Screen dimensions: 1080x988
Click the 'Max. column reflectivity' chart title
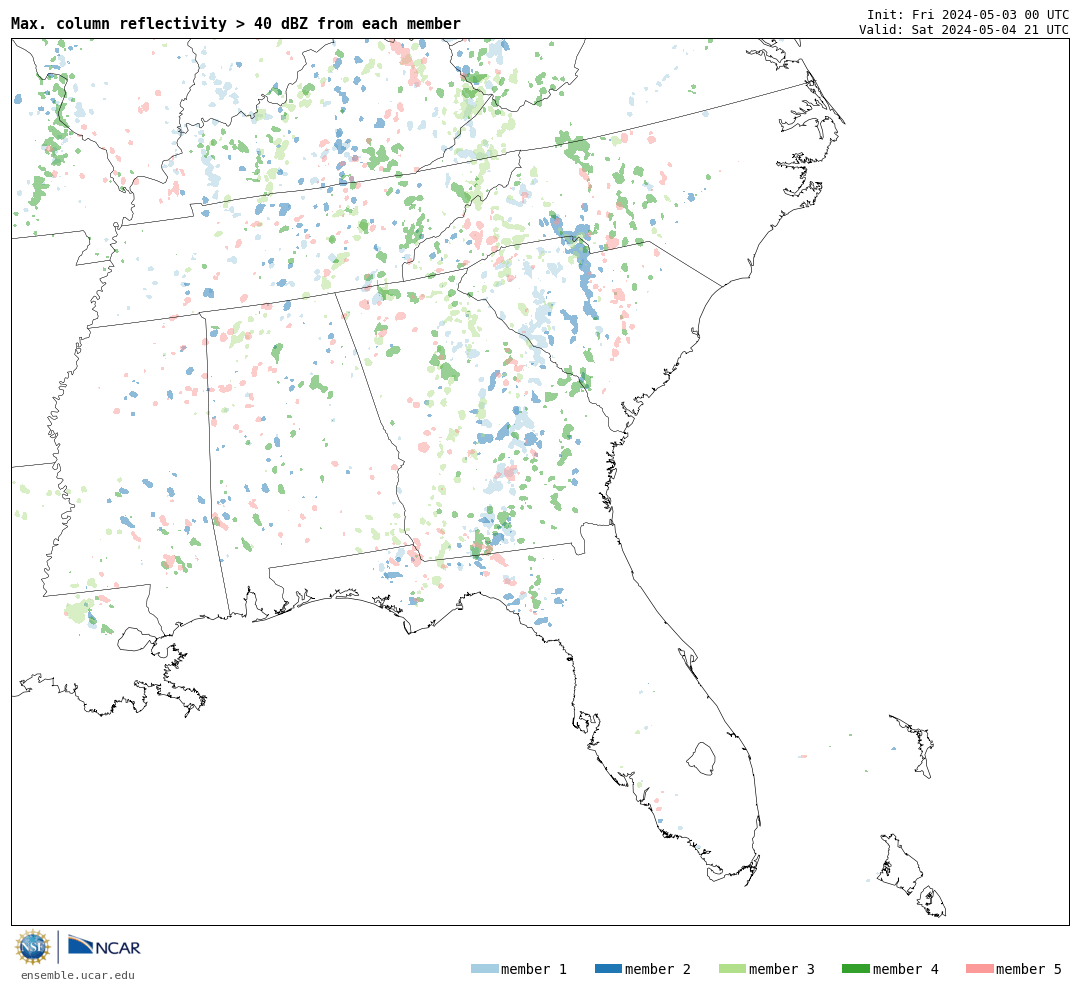(x=236, y=23)
